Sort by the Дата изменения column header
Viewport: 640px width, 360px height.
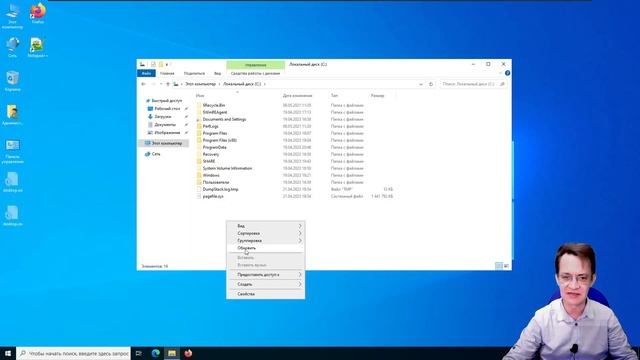tap(297, 96)
